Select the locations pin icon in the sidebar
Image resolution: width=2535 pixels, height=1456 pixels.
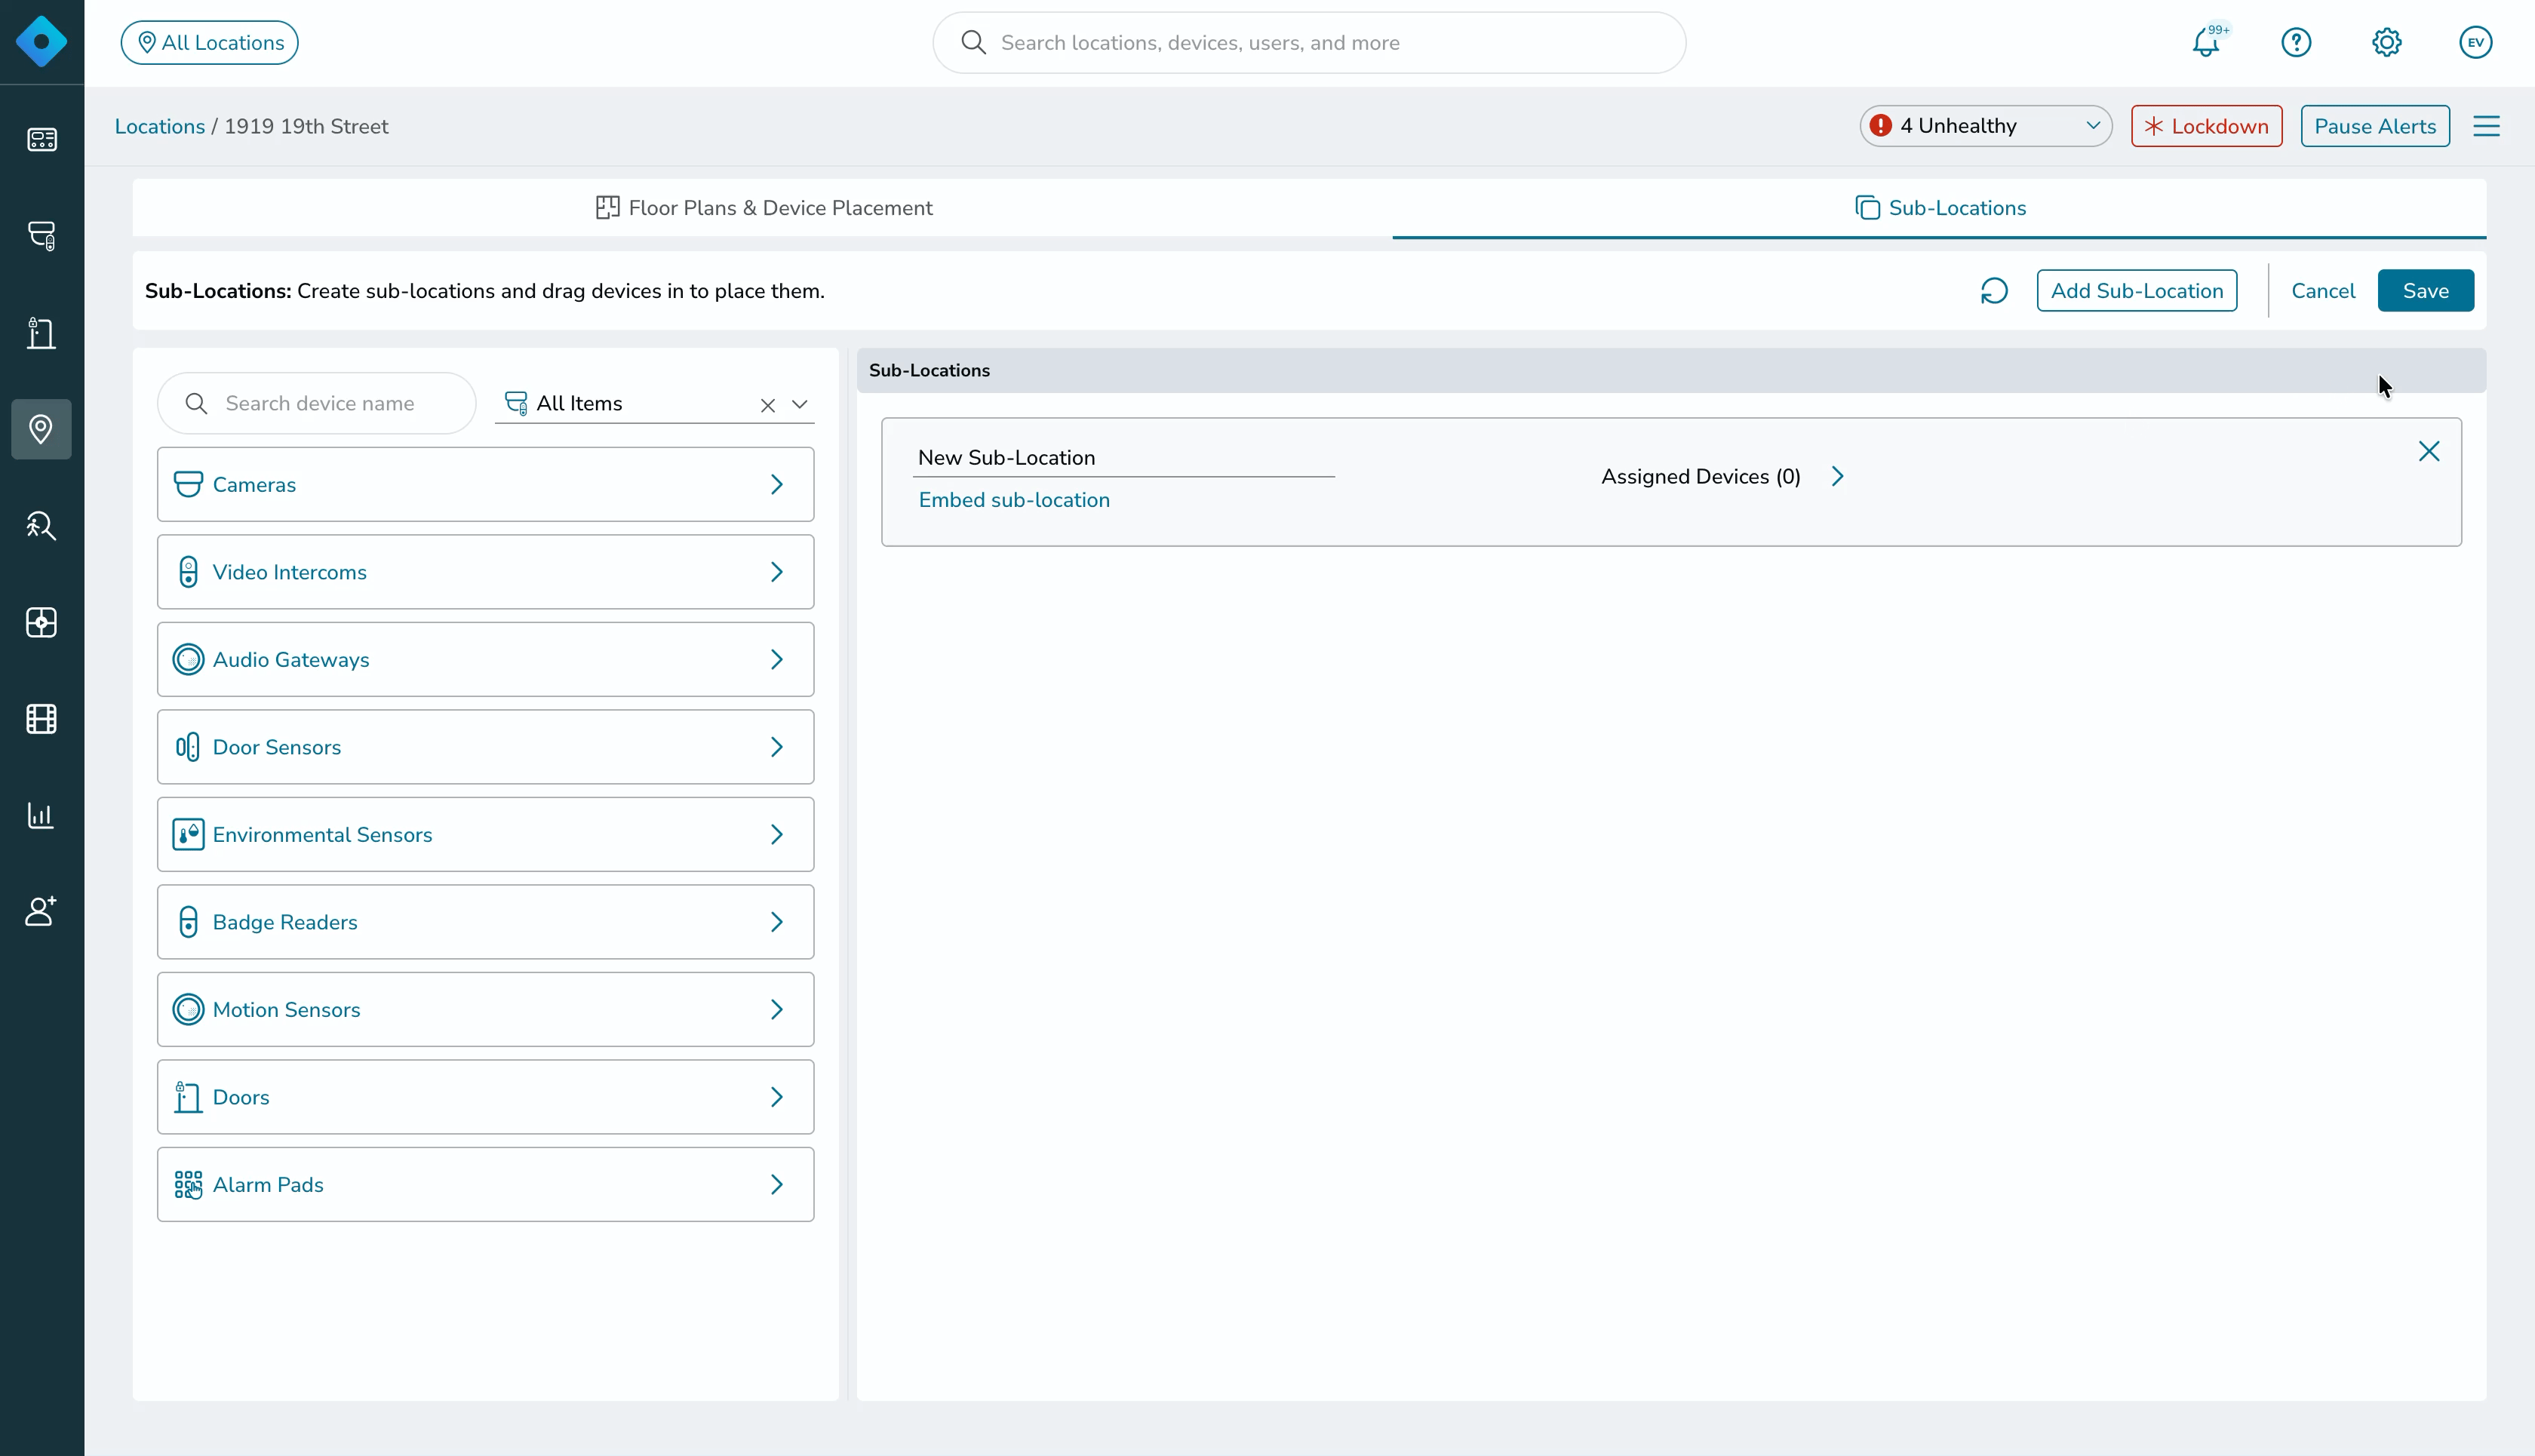(x=41, y=429)
